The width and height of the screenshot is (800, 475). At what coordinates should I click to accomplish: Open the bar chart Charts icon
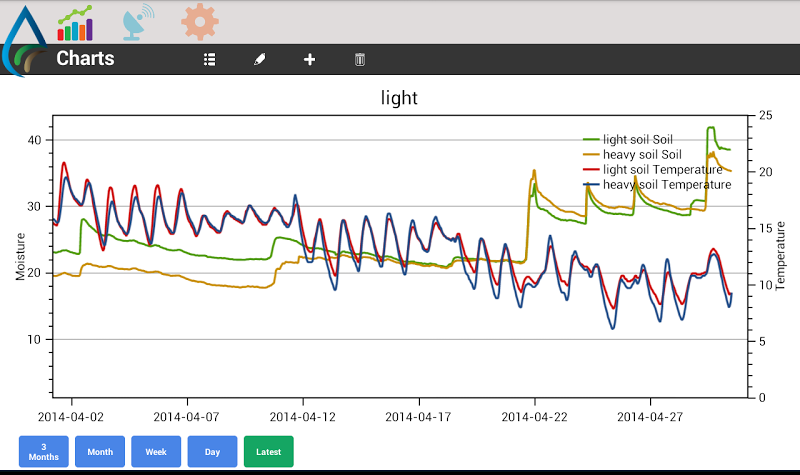coord(75,23)
